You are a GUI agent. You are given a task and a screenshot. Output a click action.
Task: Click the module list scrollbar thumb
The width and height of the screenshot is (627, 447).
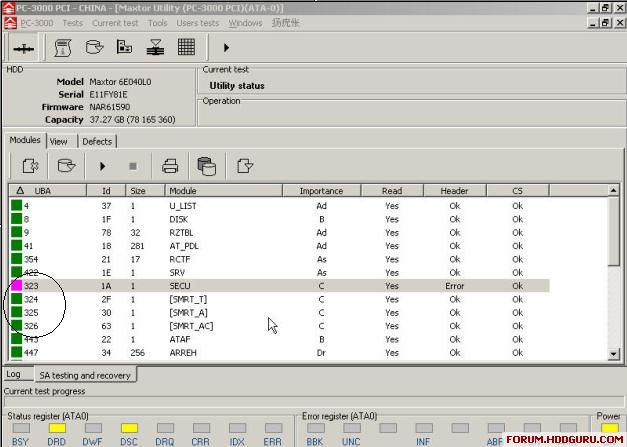[x=613, y=231]
